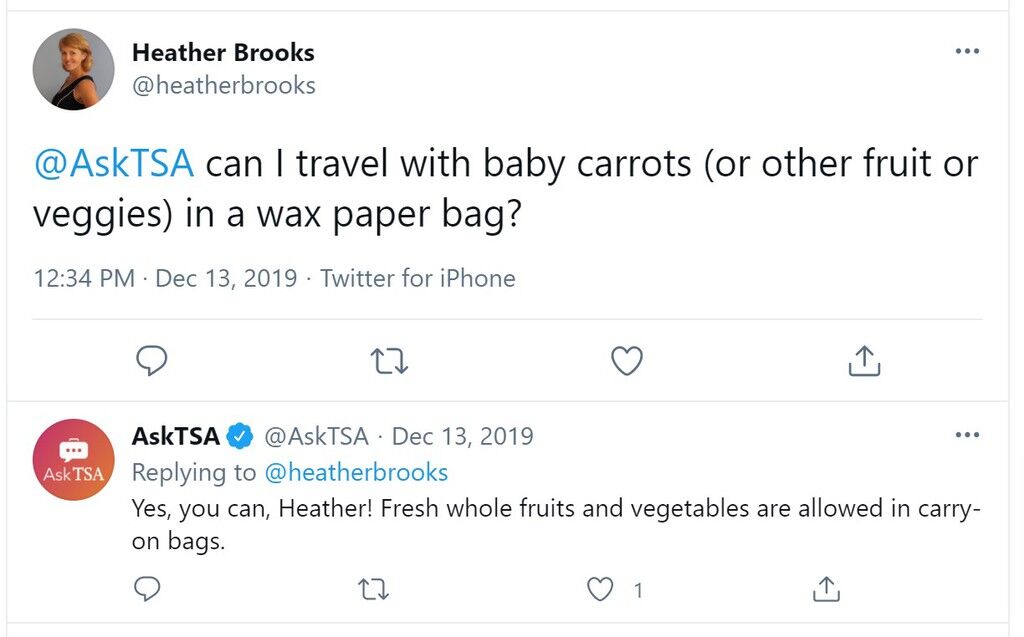
Task: Retweet Heather Brooks' carrot question
Action: tap(389, 361)
